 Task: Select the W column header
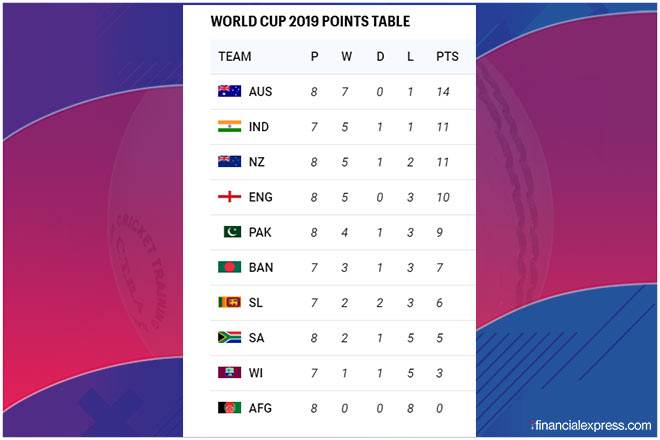346,57
